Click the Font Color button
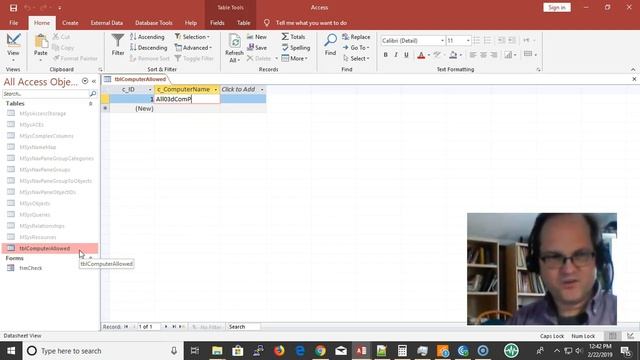The width and height of the screenshot is (640, 360). [421, 55]
